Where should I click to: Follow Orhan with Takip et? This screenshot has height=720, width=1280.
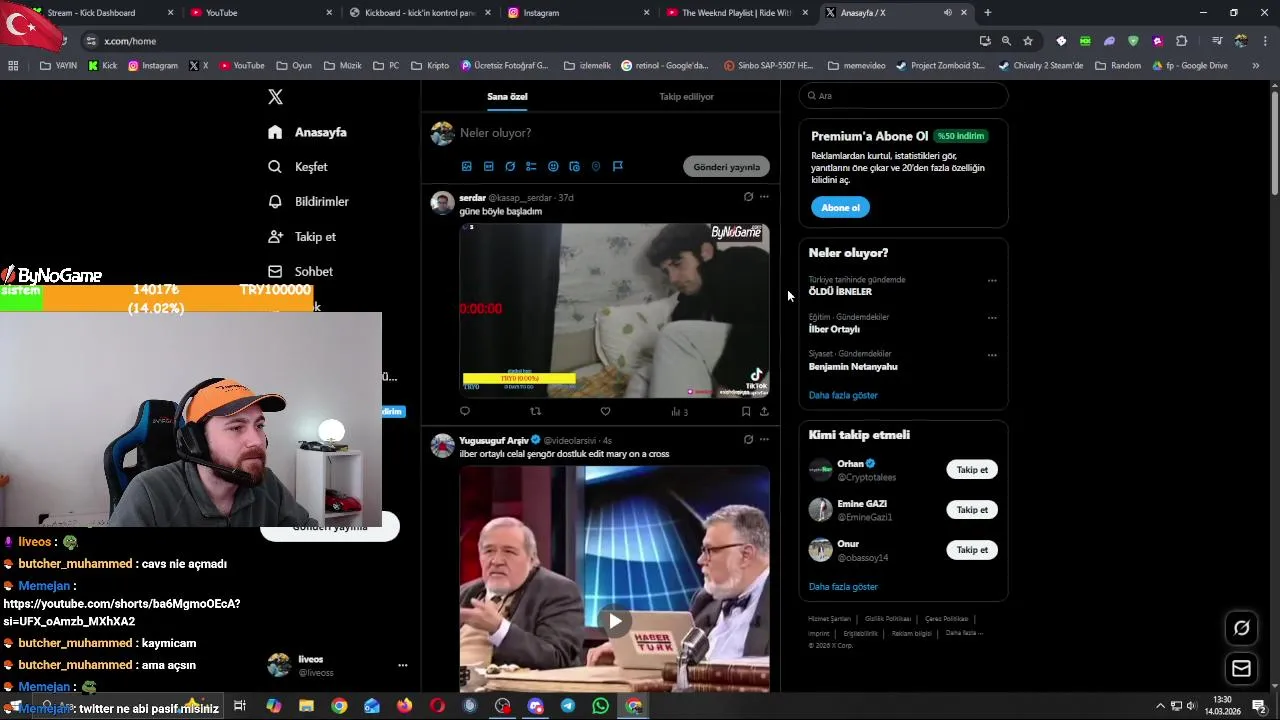pos(972,470)
